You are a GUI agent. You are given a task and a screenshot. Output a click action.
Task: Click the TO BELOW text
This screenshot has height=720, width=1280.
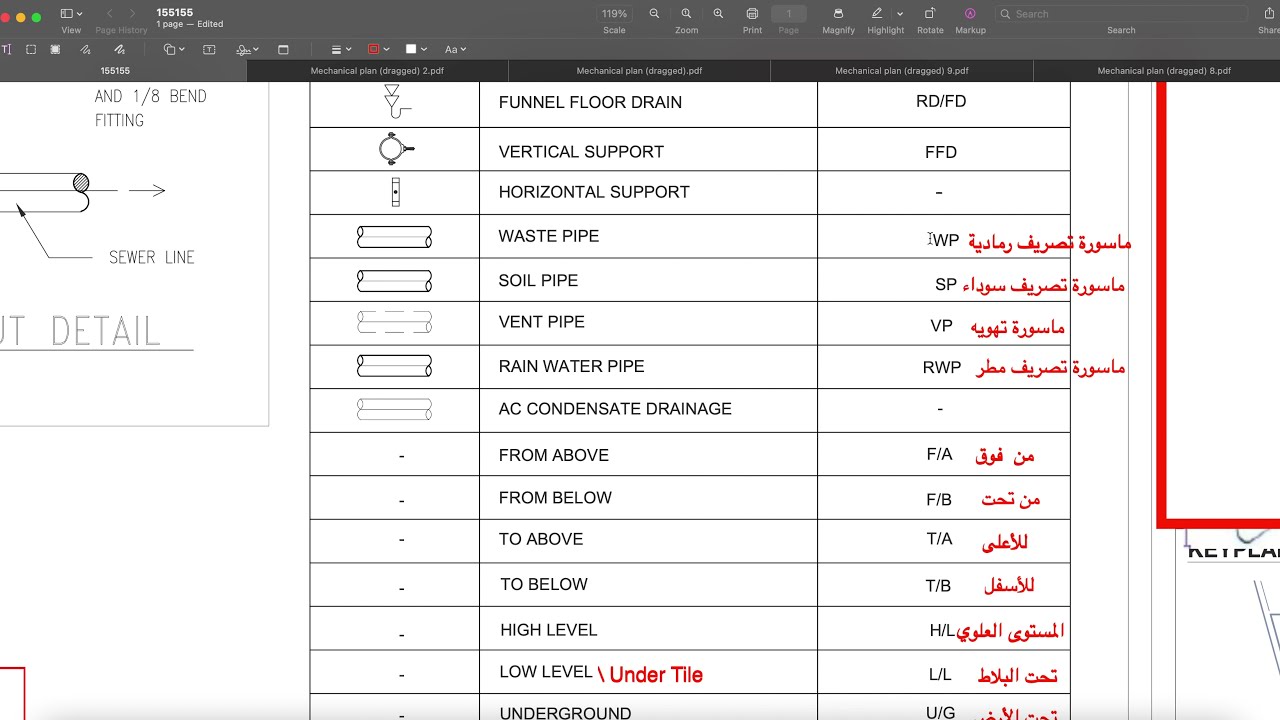point(544,584)
